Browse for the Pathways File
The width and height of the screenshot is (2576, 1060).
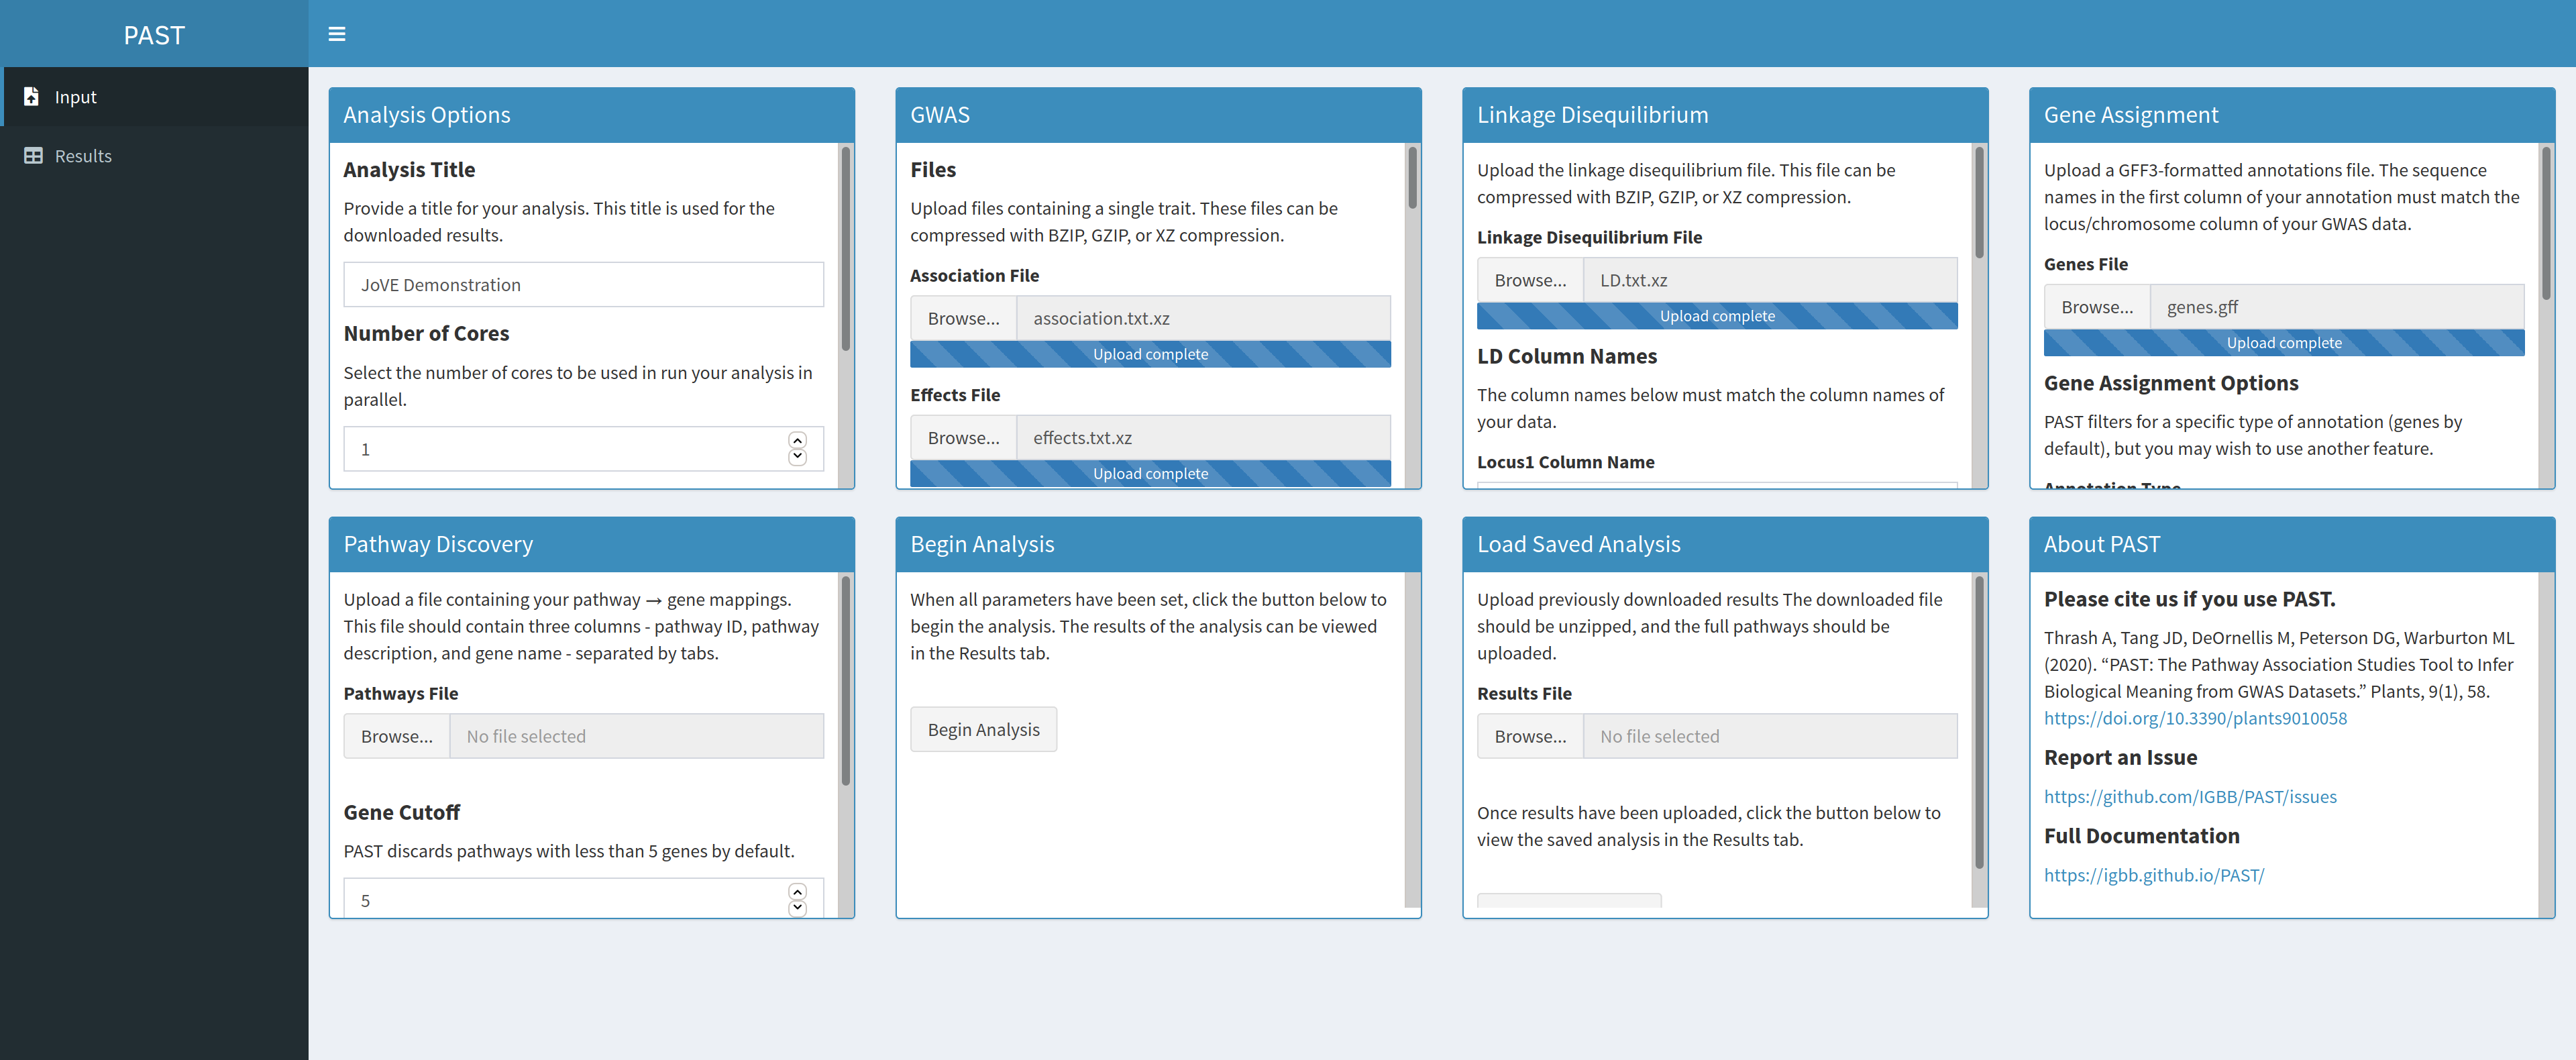click(397, 737)
